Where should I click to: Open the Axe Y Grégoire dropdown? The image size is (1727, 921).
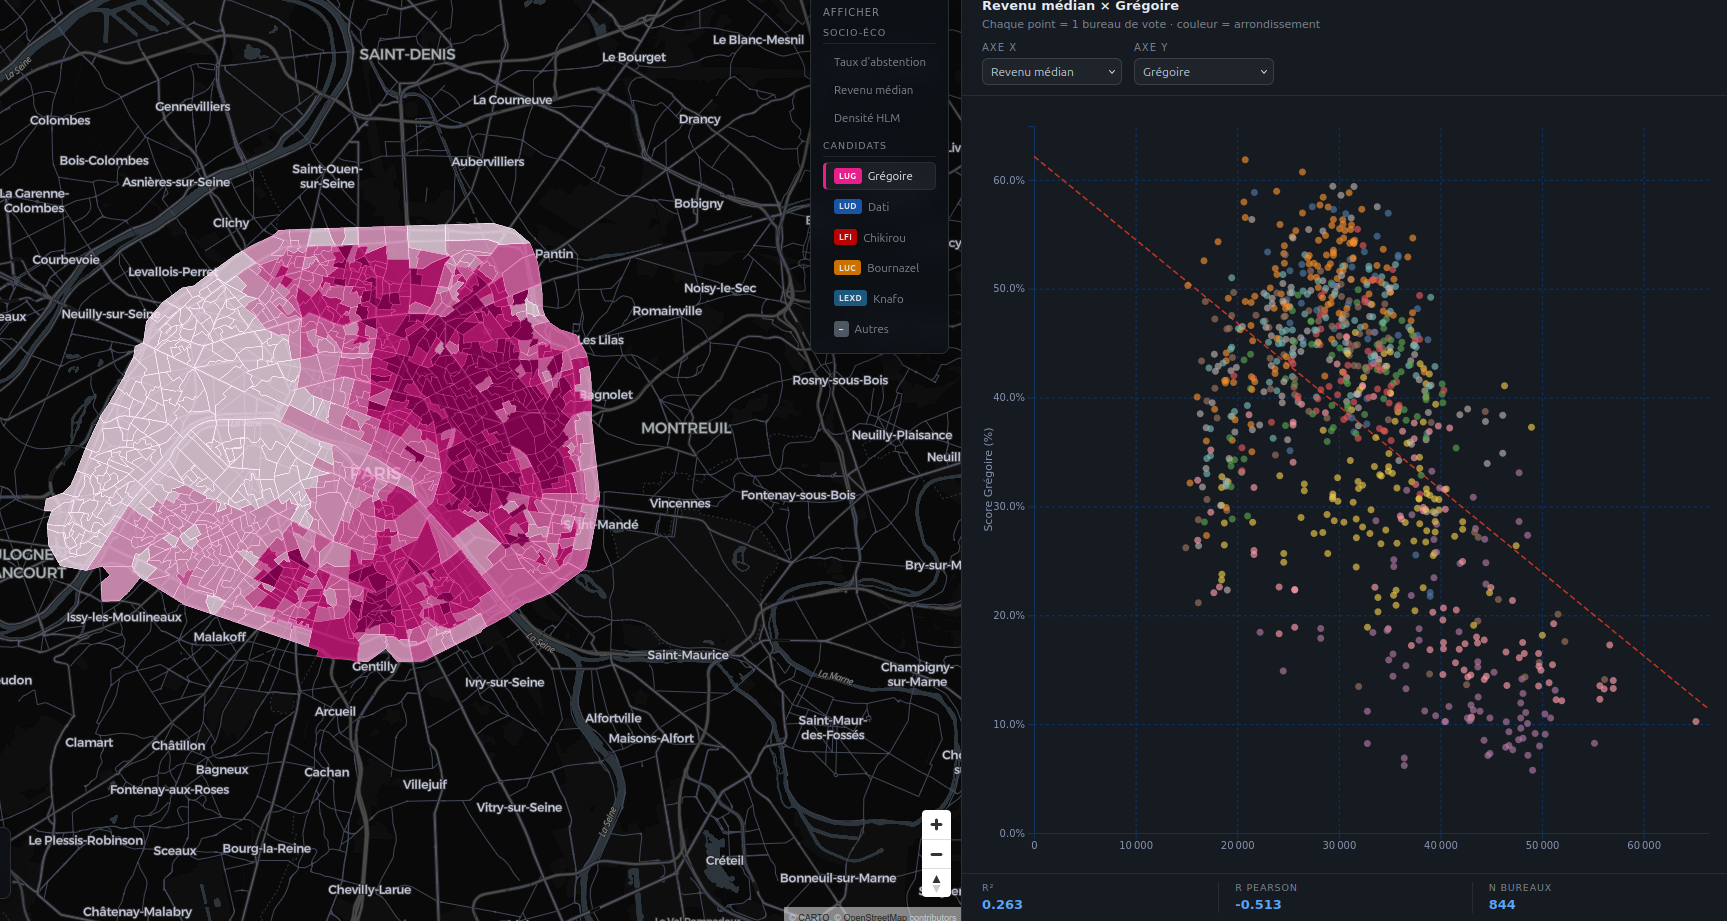(1203, 72)
